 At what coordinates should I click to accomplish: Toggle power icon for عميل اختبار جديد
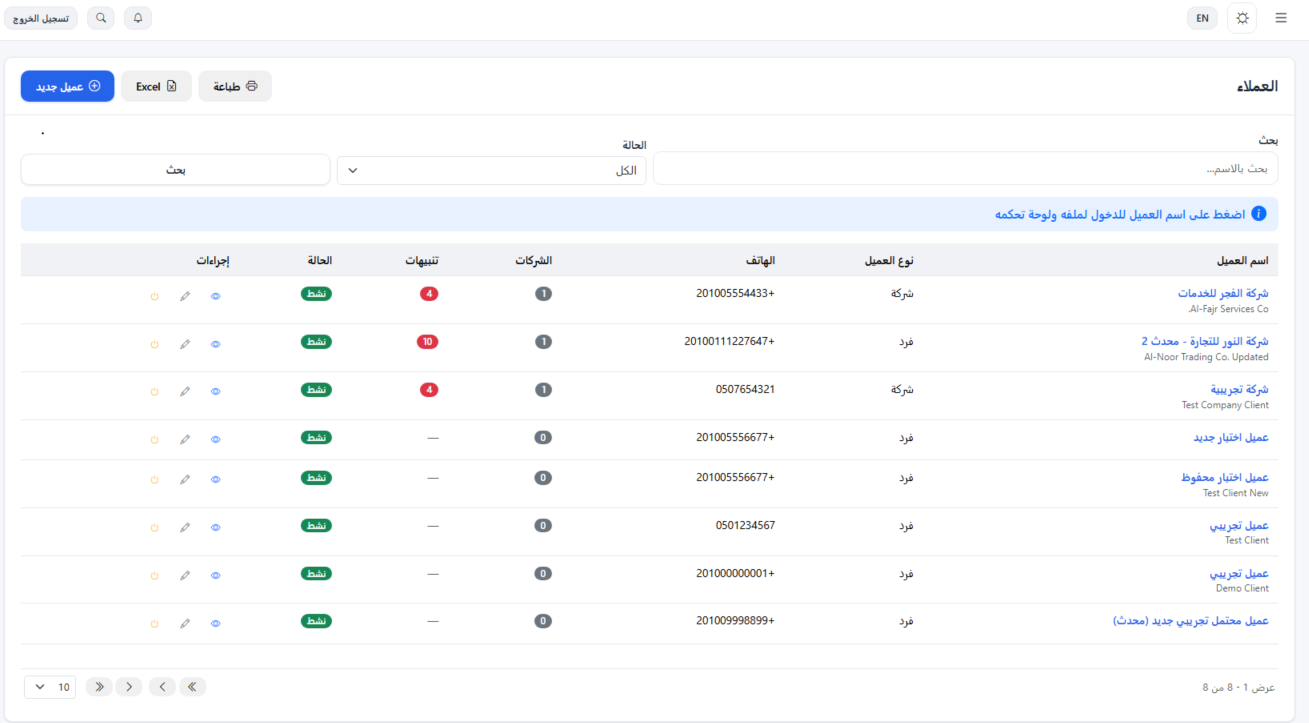[154, 440]
